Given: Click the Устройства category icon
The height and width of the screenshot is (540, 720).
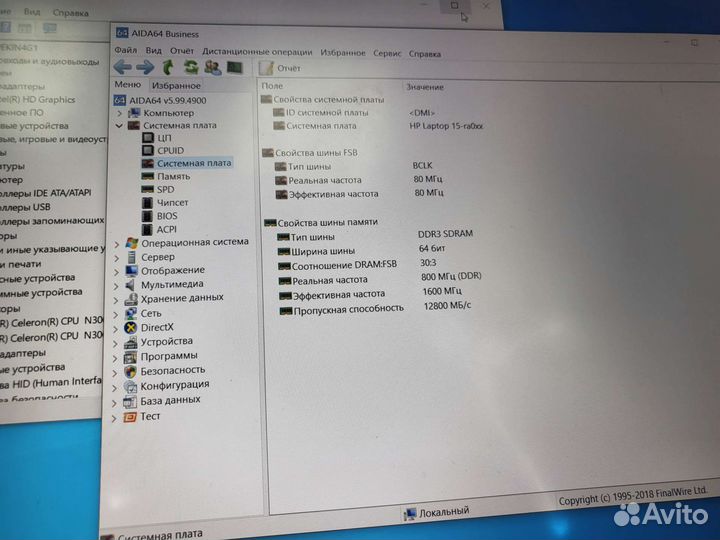Looking at the screenshot, I should click(x=130, y=343).
